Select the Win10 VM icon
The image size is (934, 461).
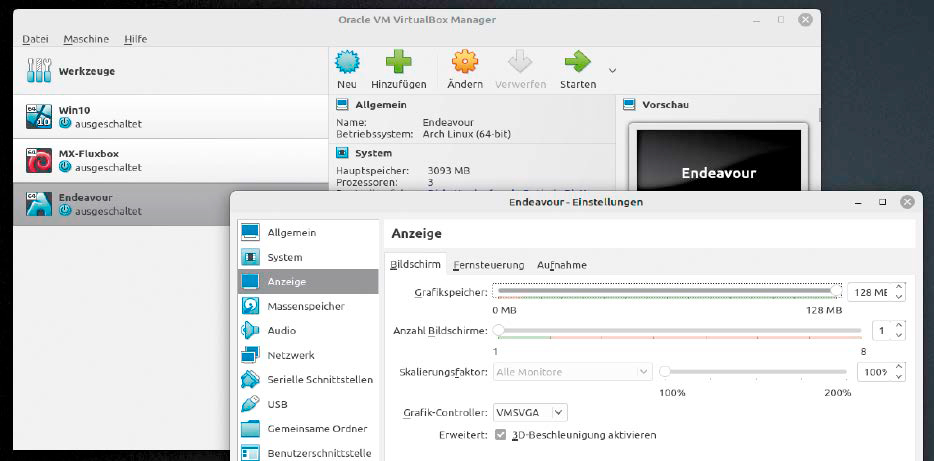click(x=39, y=116)
